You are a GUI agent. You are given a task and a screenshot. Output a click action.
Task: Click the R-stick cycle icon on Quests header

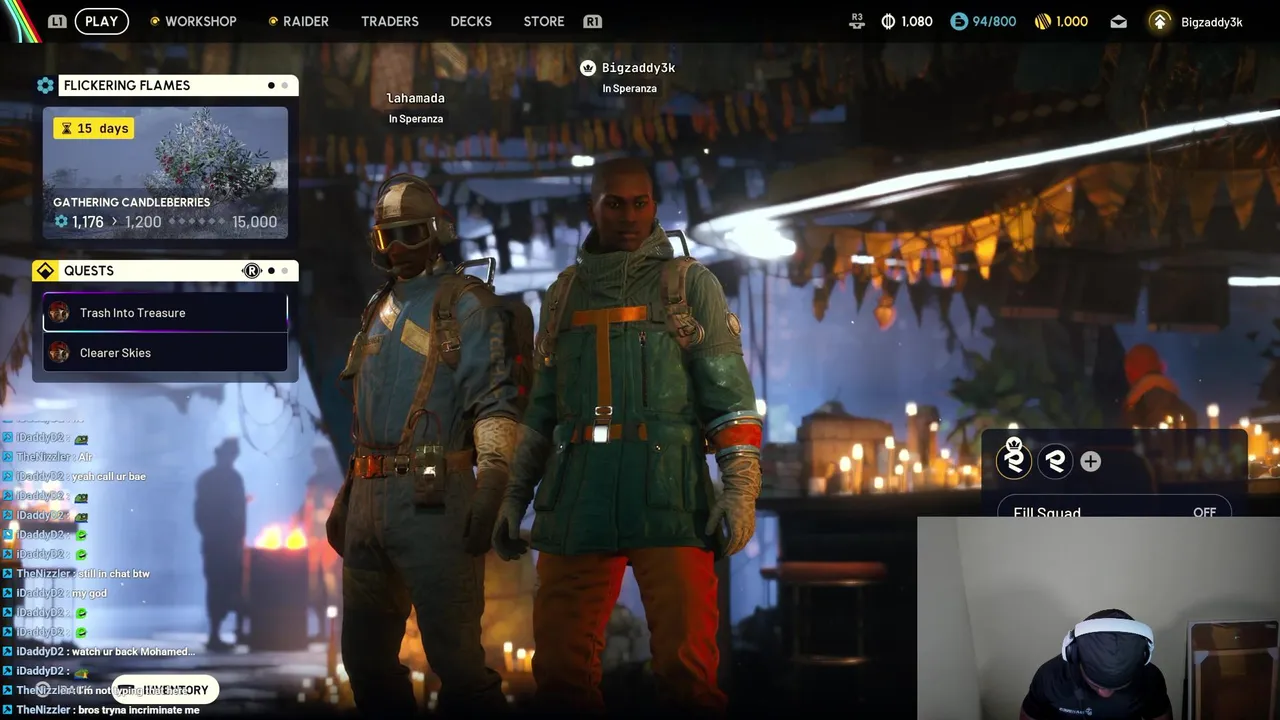252,271
